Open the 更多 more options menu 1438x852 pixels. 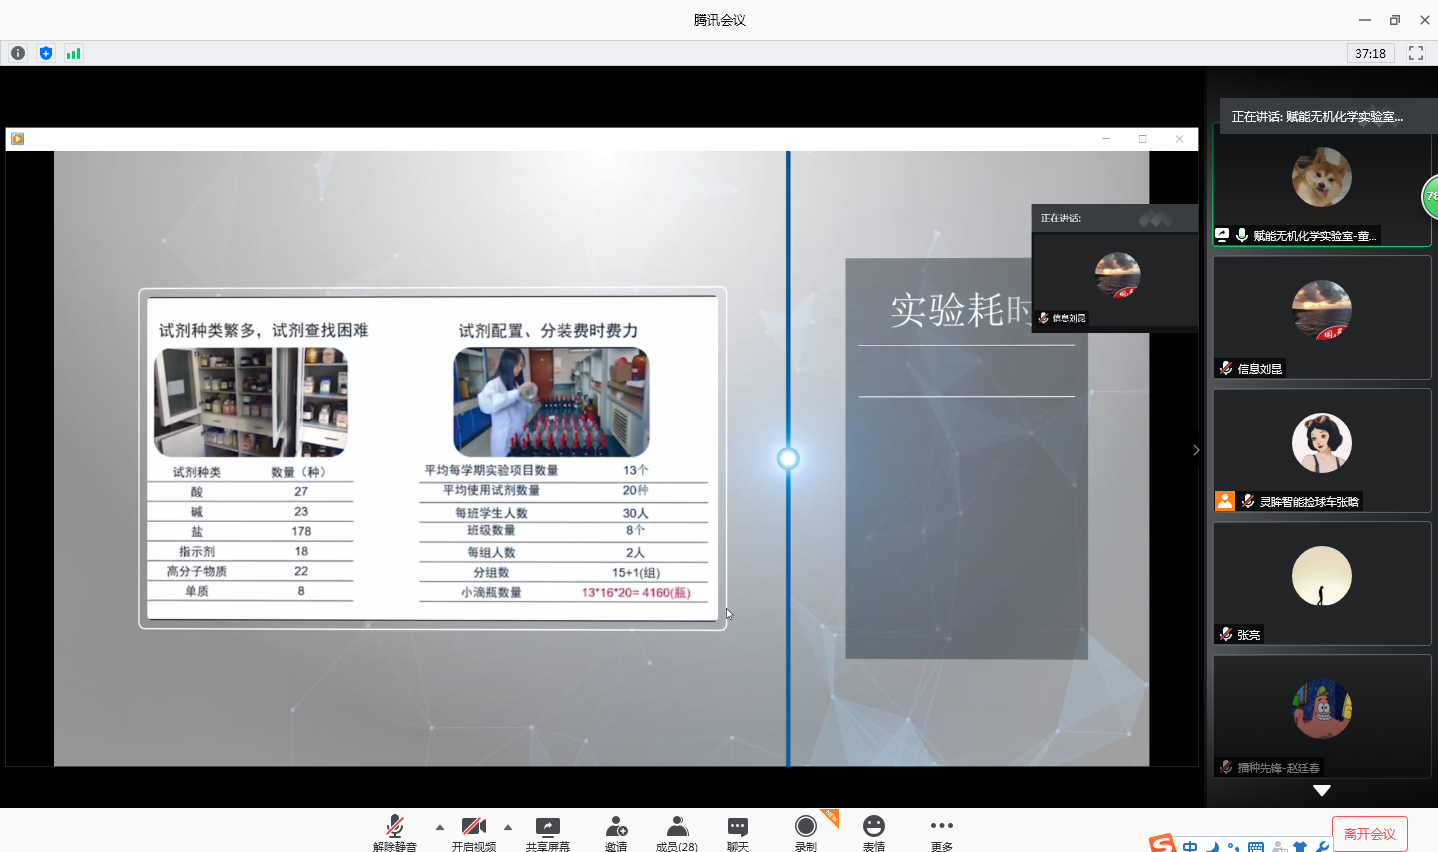tap(941, 830)
